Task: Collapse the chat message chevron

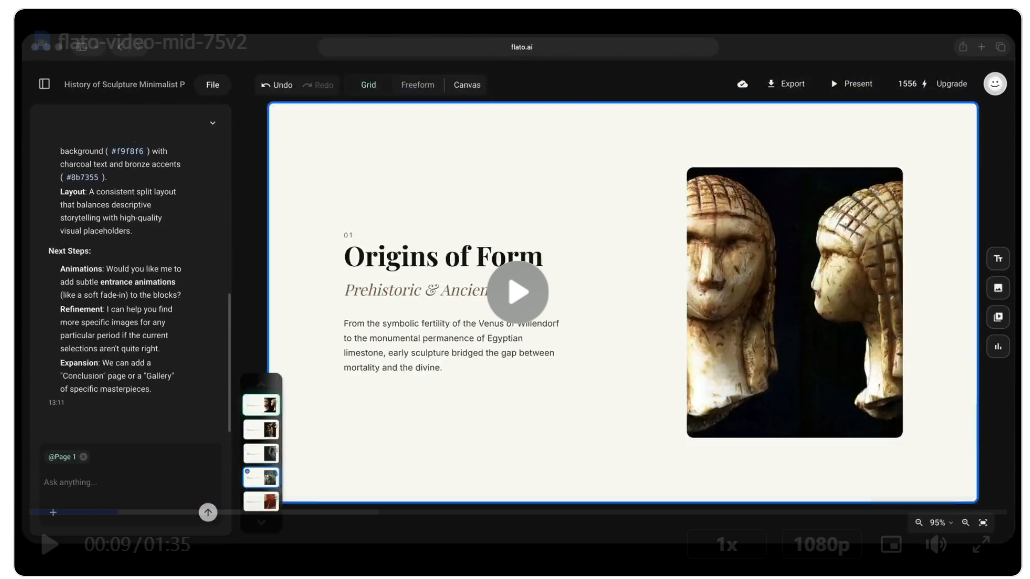Action: click(x=212, y=123)
